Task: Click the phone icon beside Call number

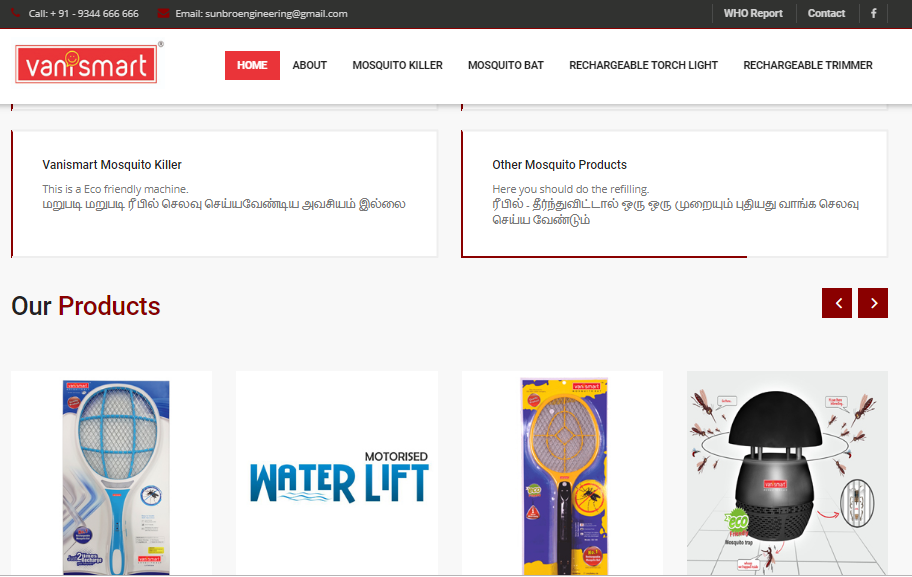Action: 16,13
